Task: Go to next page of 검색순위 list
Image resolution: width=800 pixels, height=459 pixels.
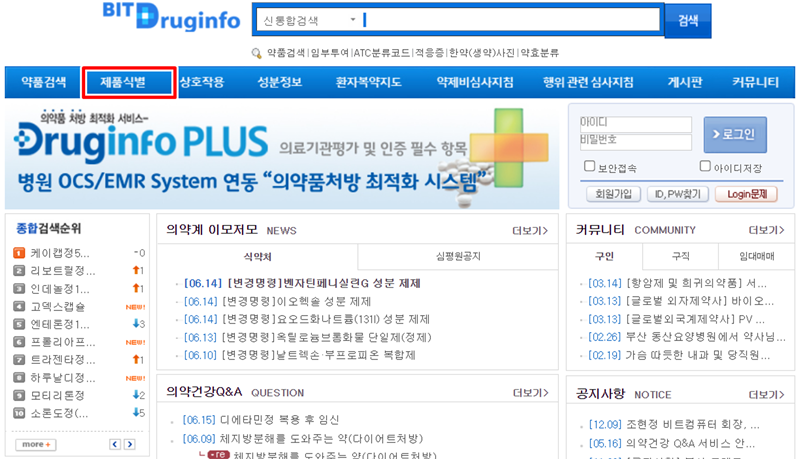Action: coord(130,444)
